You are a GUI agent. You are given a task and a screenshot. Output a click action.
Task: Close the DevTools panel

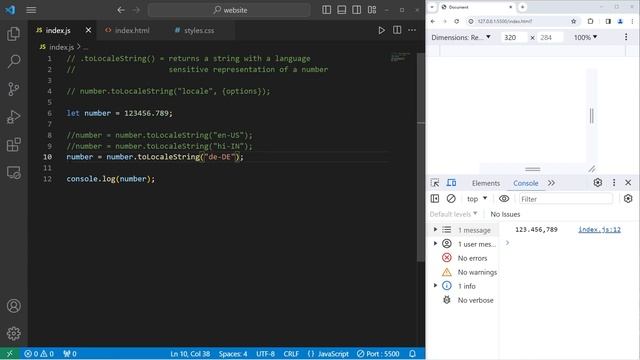pyautogui.click(x=628, y=182)
